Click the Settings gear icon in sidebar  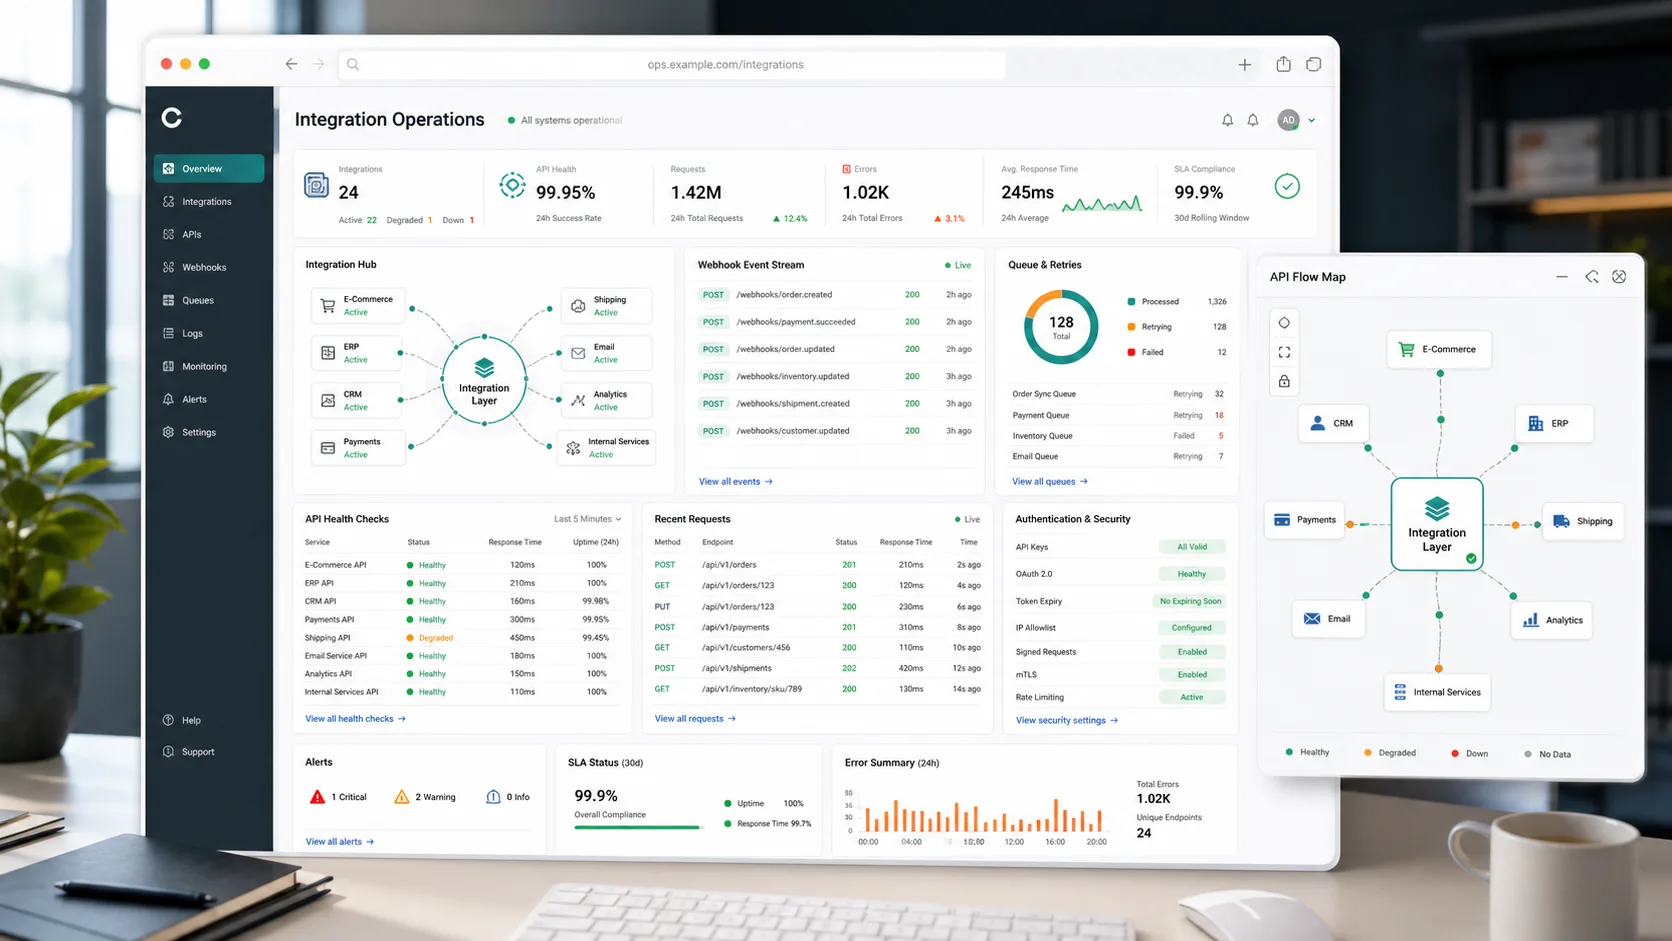168,432
